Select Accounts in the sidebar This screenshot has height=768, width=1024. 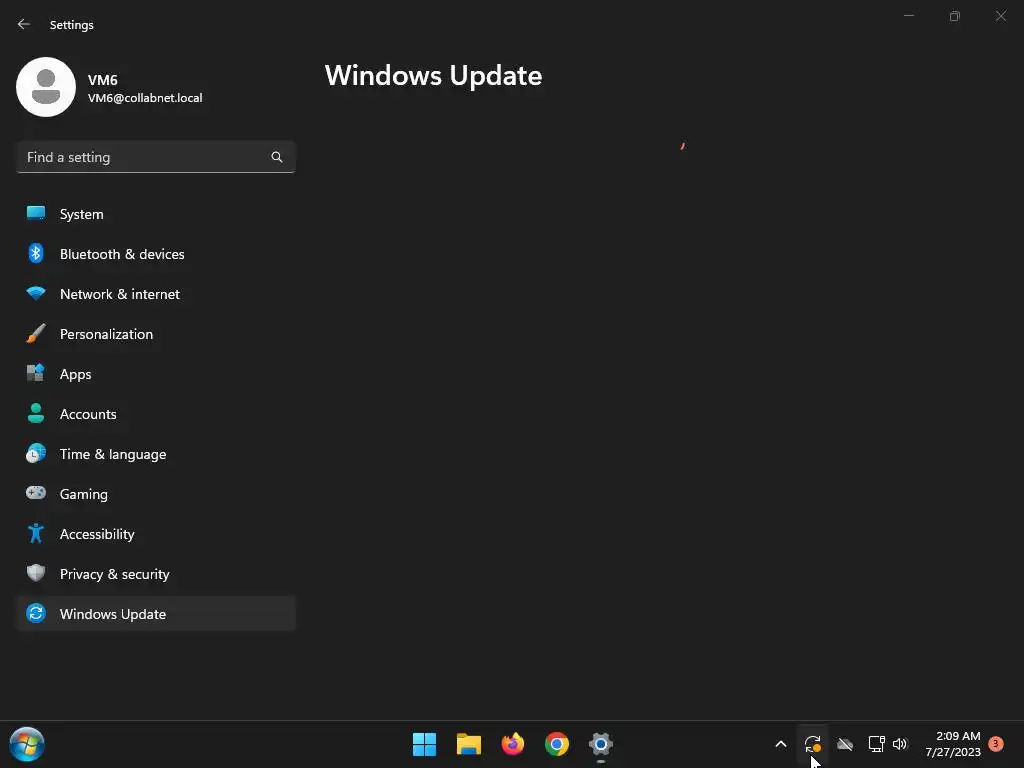tap(155, 414)
